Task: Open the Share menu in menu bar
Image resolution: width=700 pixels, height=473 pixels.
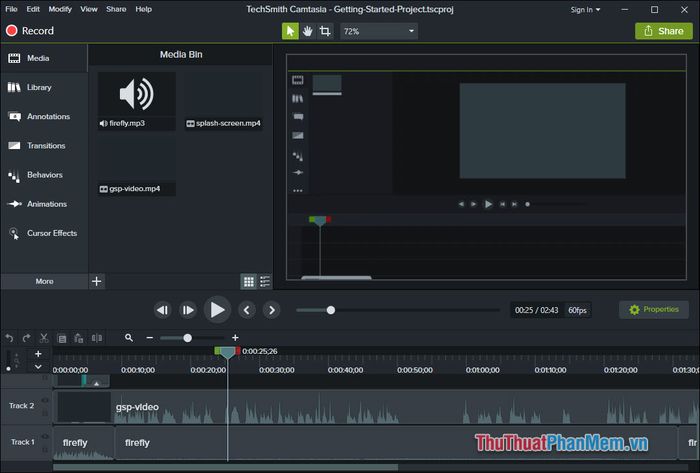Action: 116,9
